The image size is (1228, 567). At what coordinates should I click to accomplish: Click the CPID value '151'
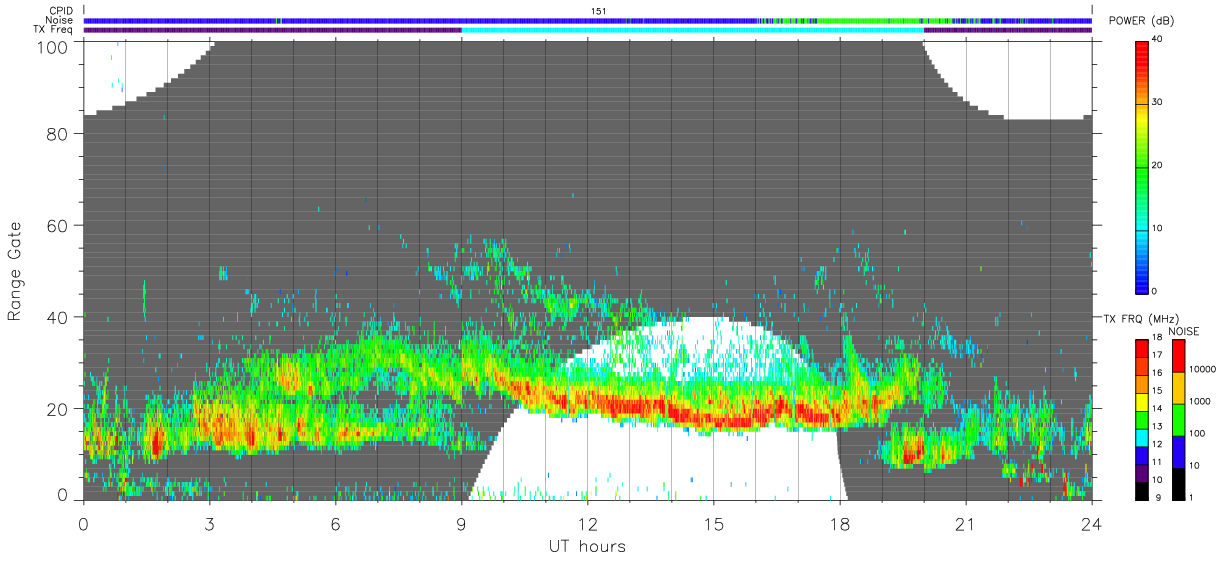point(599,11)
